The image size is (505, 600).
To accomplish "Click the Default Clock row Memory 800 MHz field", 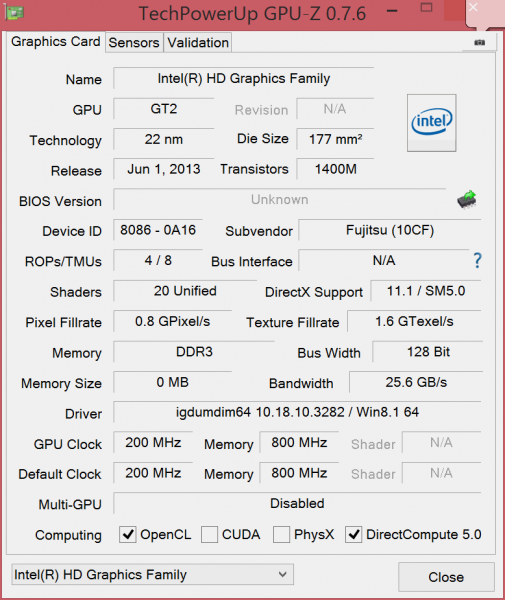I will pyautogui.click(x=299, y=473).
